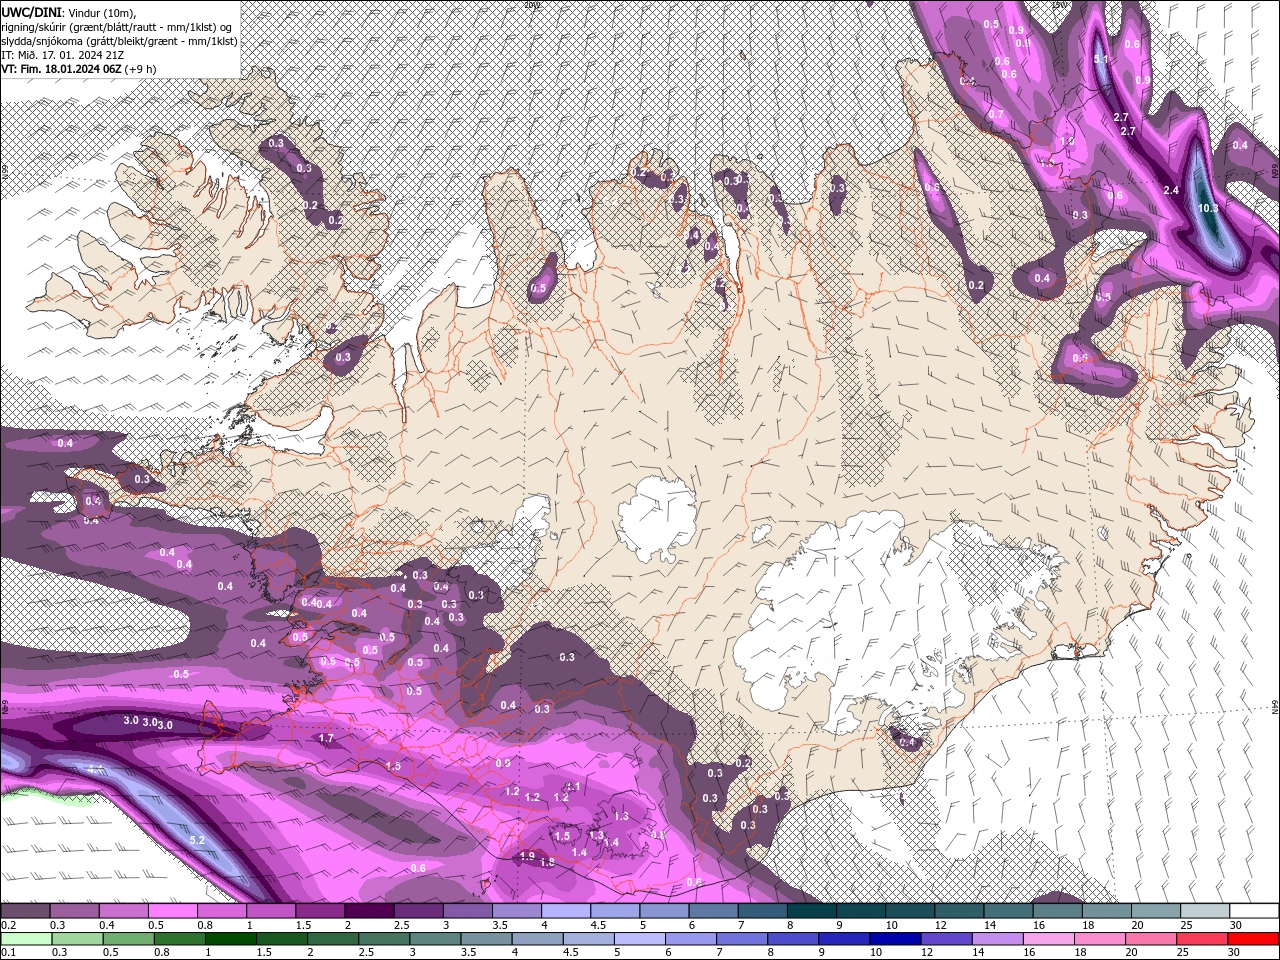Viewport: 1280px width, 960px height.
Task: Click the white Hofsjökull glacier in central Iceland
Action: tap(656, 518)
